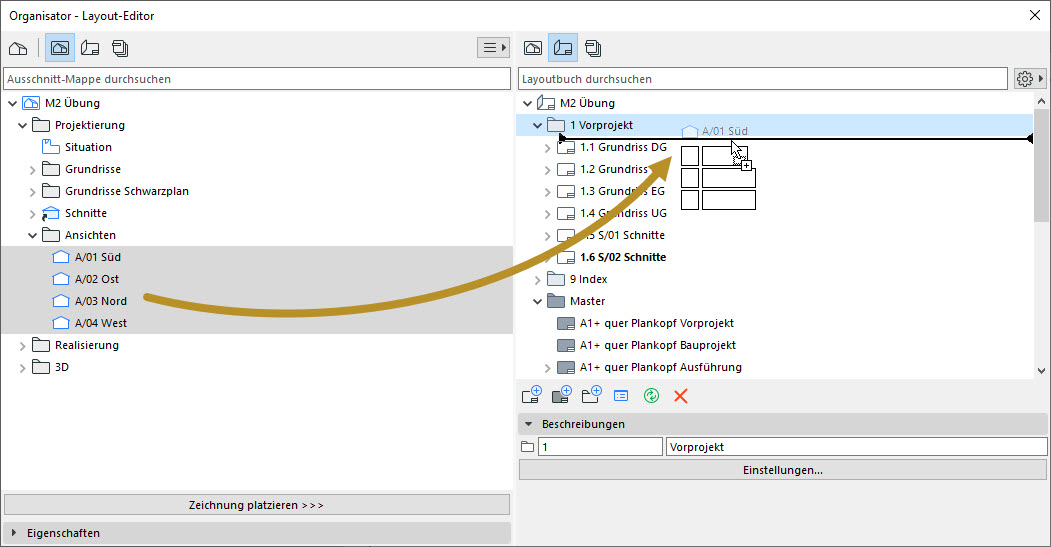Click the Ausschnitt-Mappe durchsuchen search field
Screen dimensions: 1051x547
pyautogui.click(x=257, y=79)
